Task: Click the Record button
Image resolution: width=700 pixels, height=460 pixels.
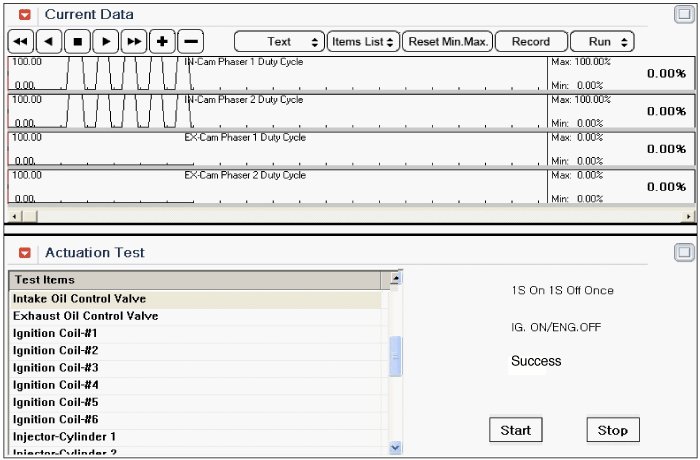Action: 530,42
